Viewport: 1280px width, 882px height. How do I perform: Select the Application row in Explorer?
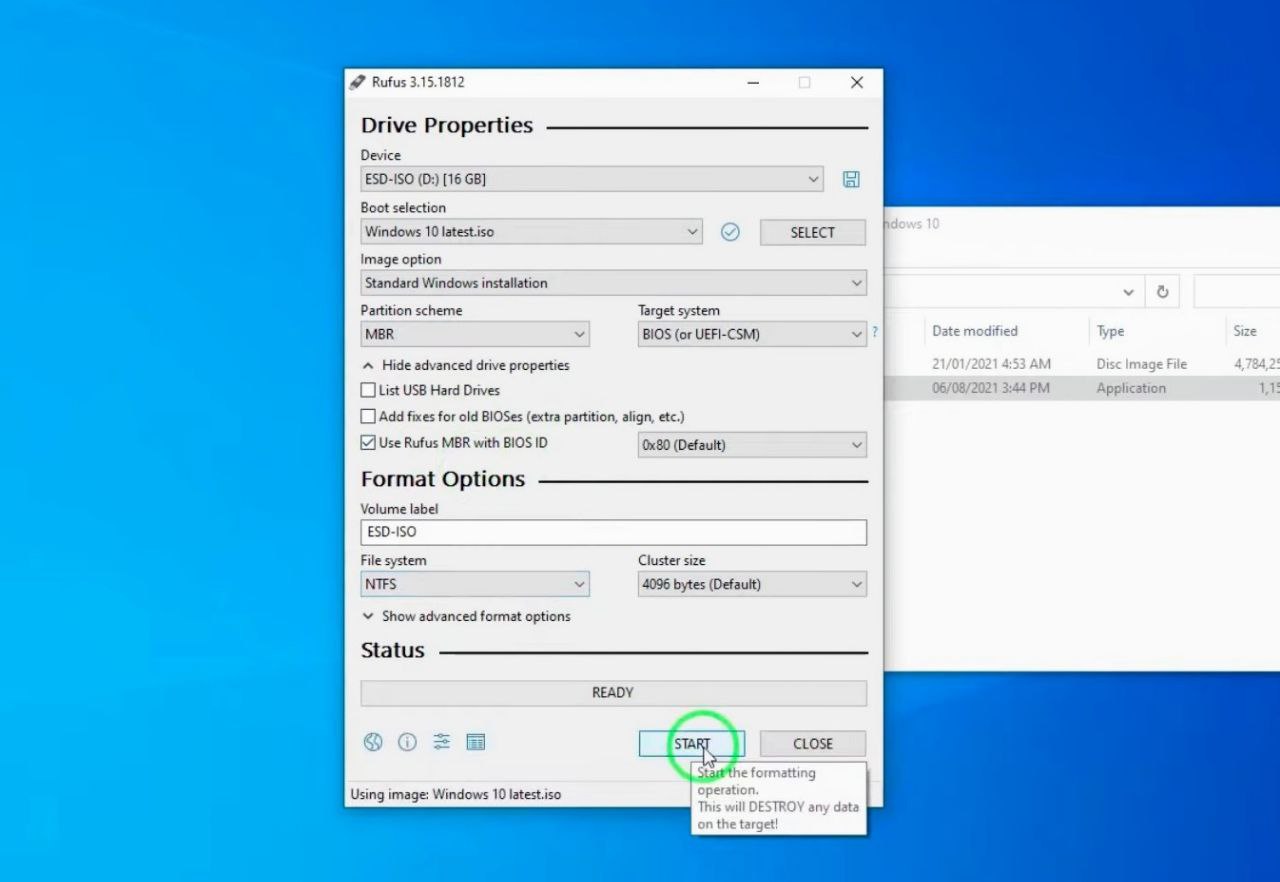tap(1082, 388)
